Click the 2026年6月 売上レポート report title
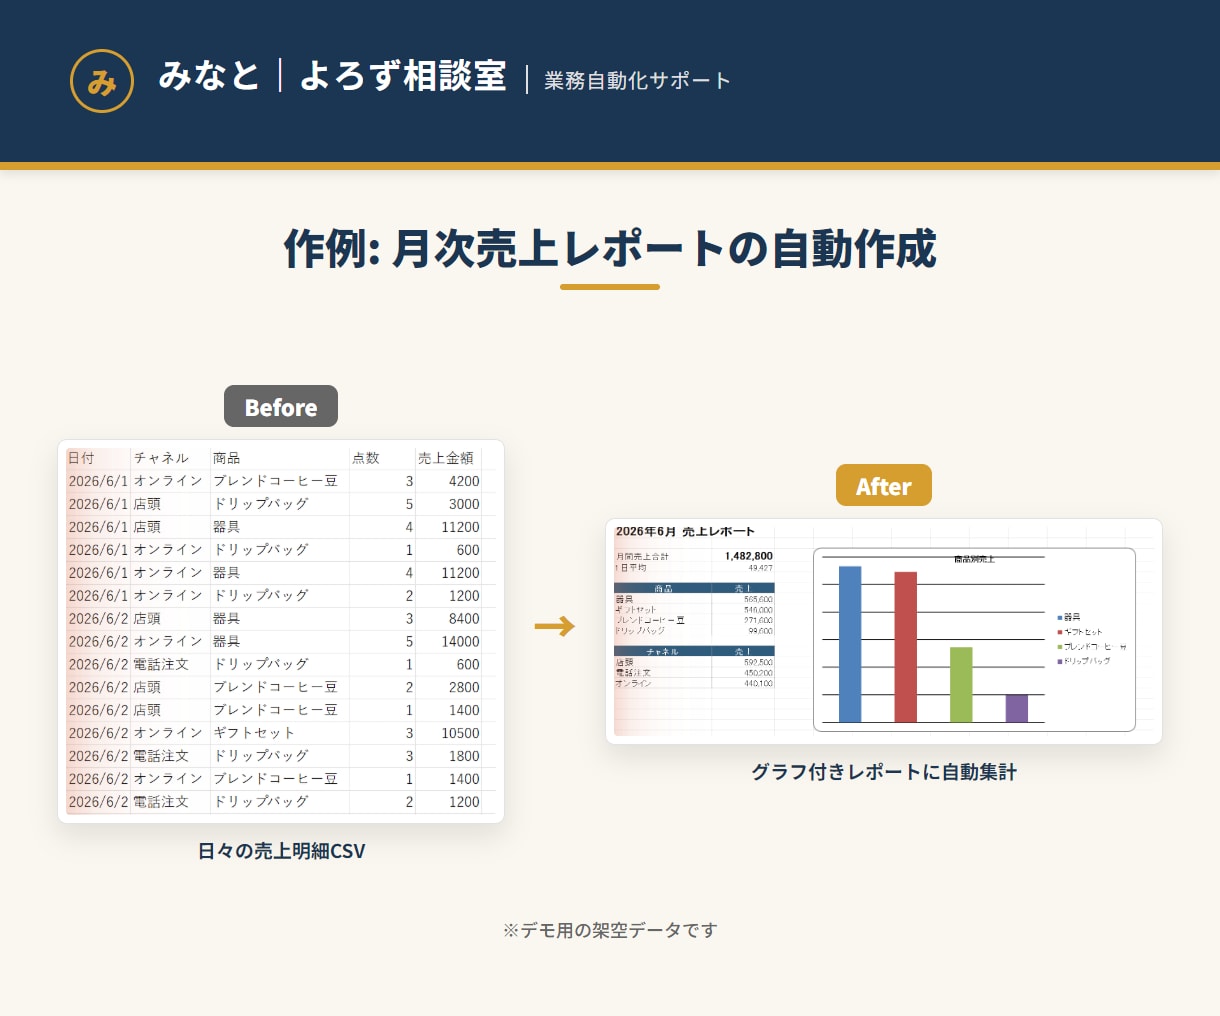 click(x=685, y=531)
